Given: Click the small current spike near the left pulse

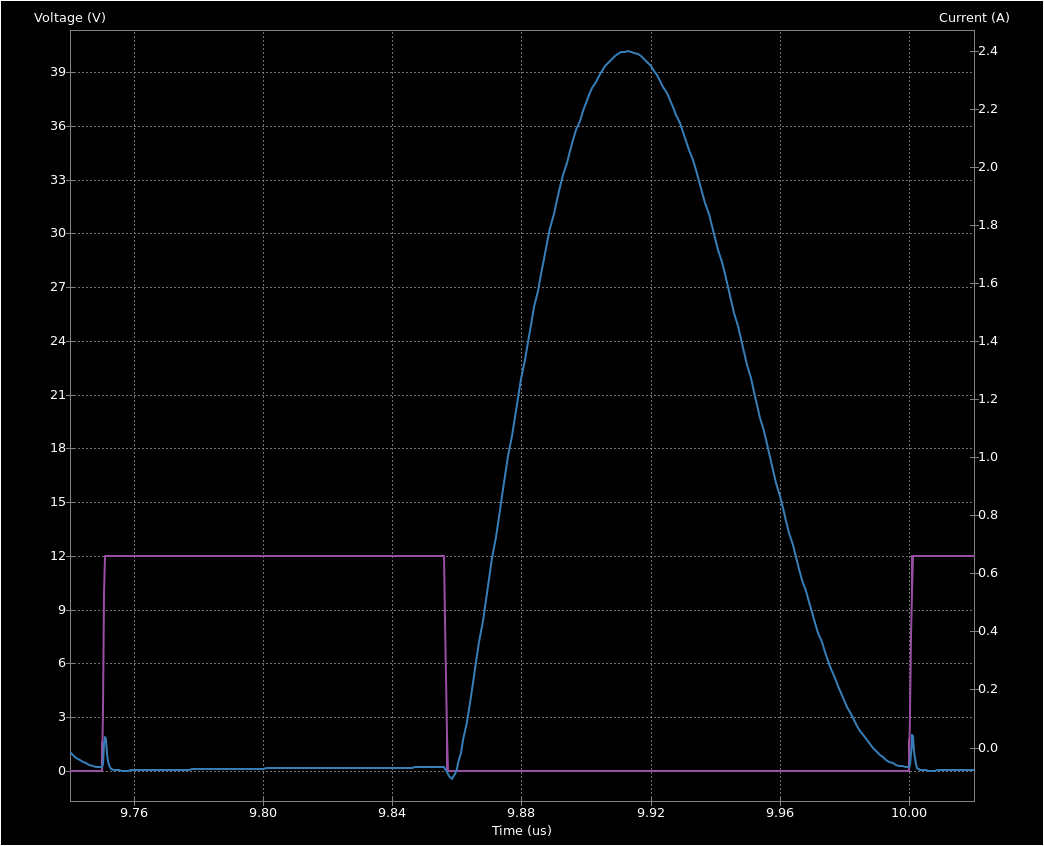Looking at the screenshot, I should point(105,735).
